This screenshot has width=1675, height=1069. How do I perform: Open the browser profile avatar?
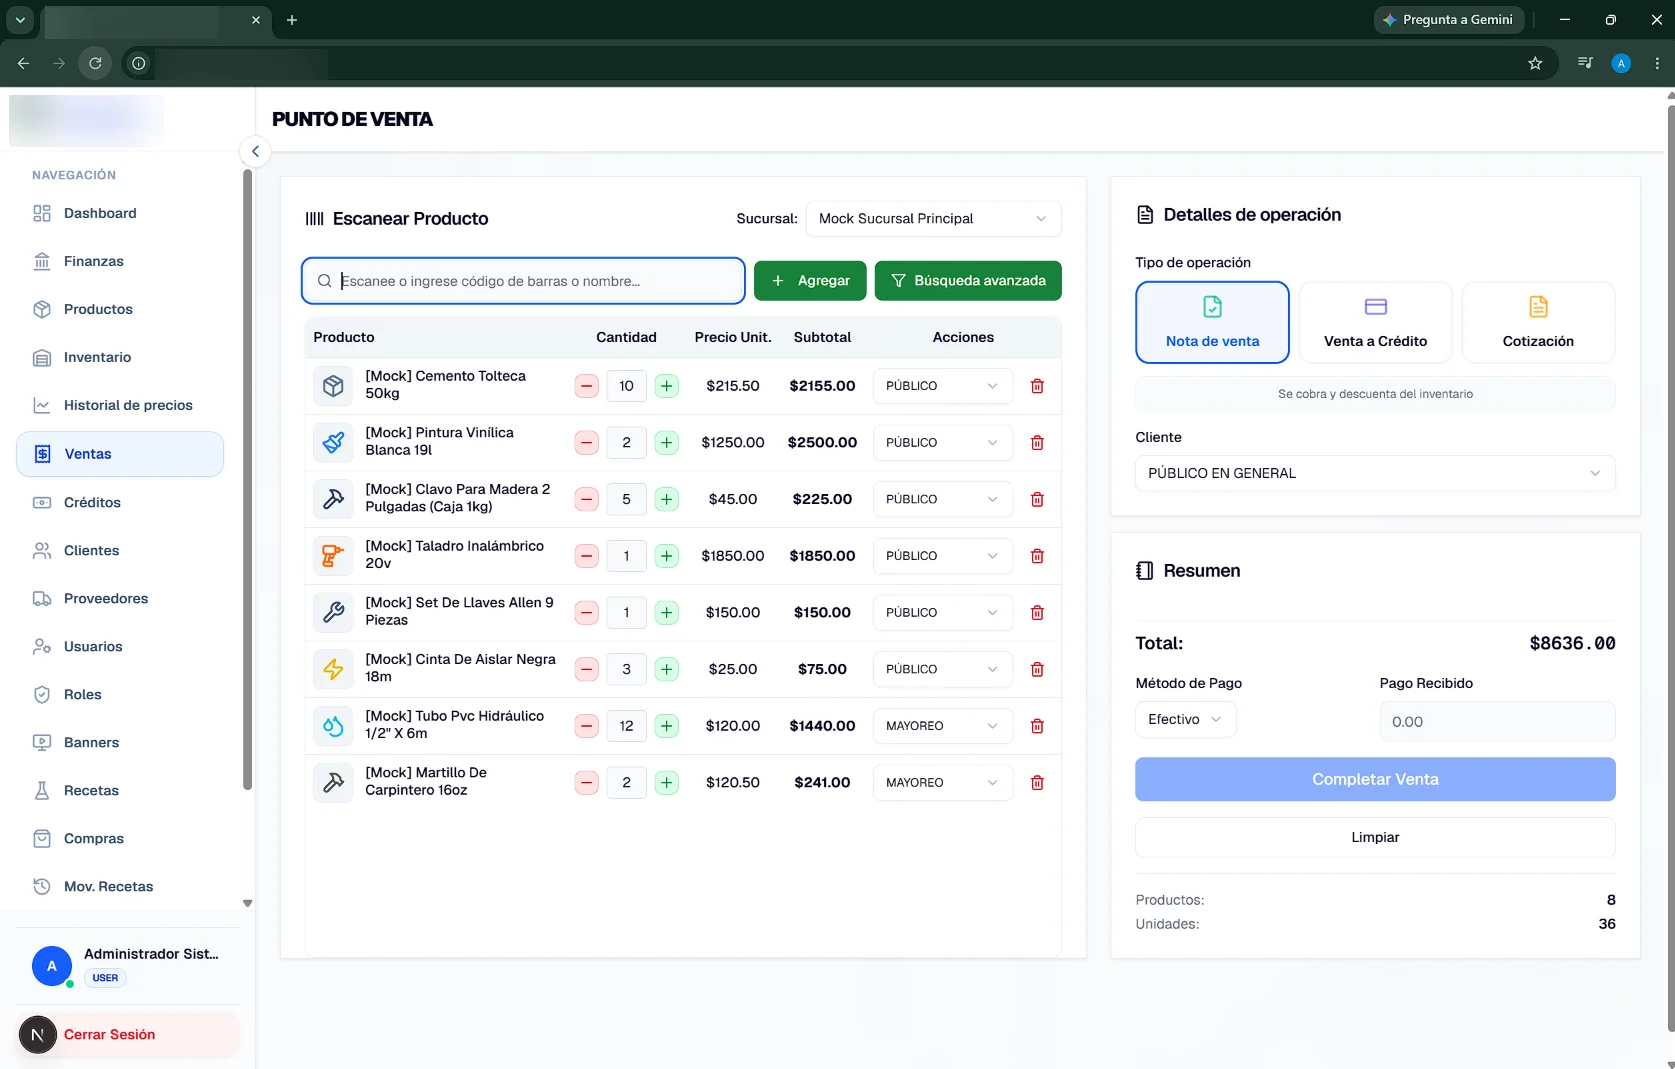1621,63
